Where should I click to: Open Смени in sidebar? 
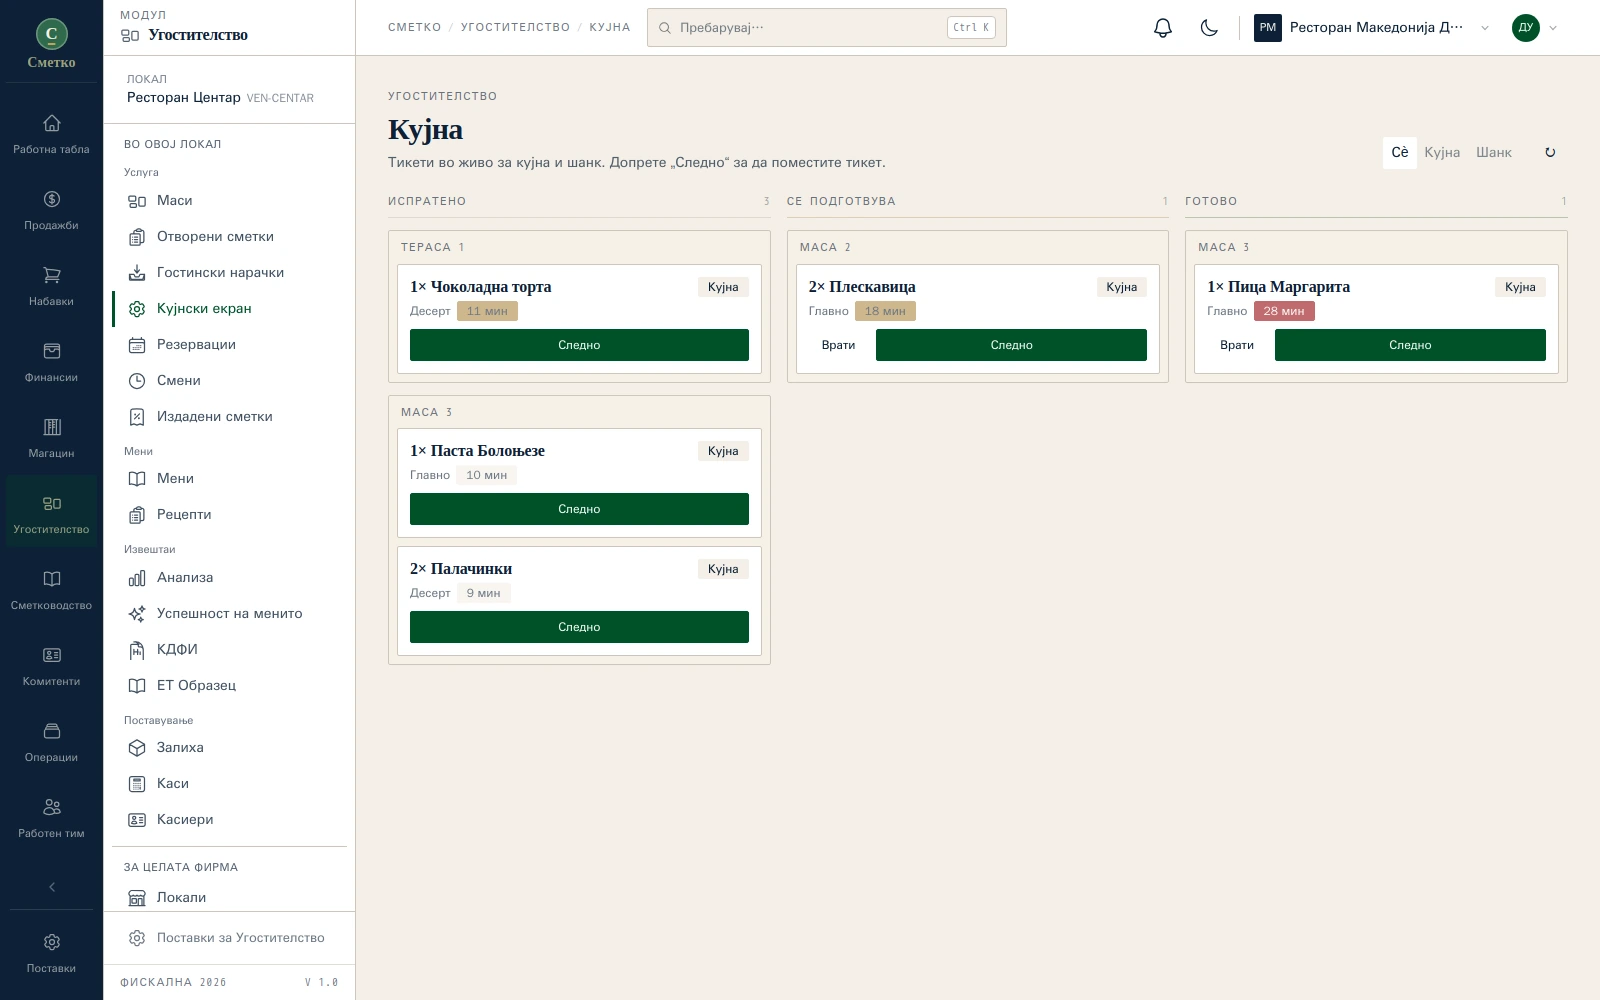click(231, 381)
